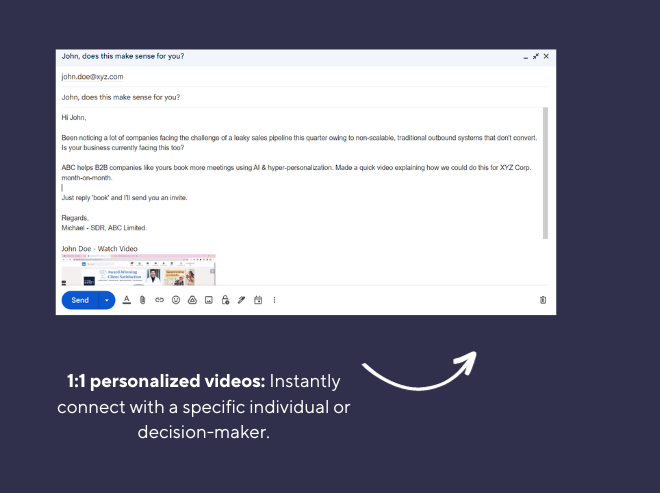This screenshot has height=493, width=660.
Task: Open the John Doe - Watch Video link
Action: tap(99, 249)
